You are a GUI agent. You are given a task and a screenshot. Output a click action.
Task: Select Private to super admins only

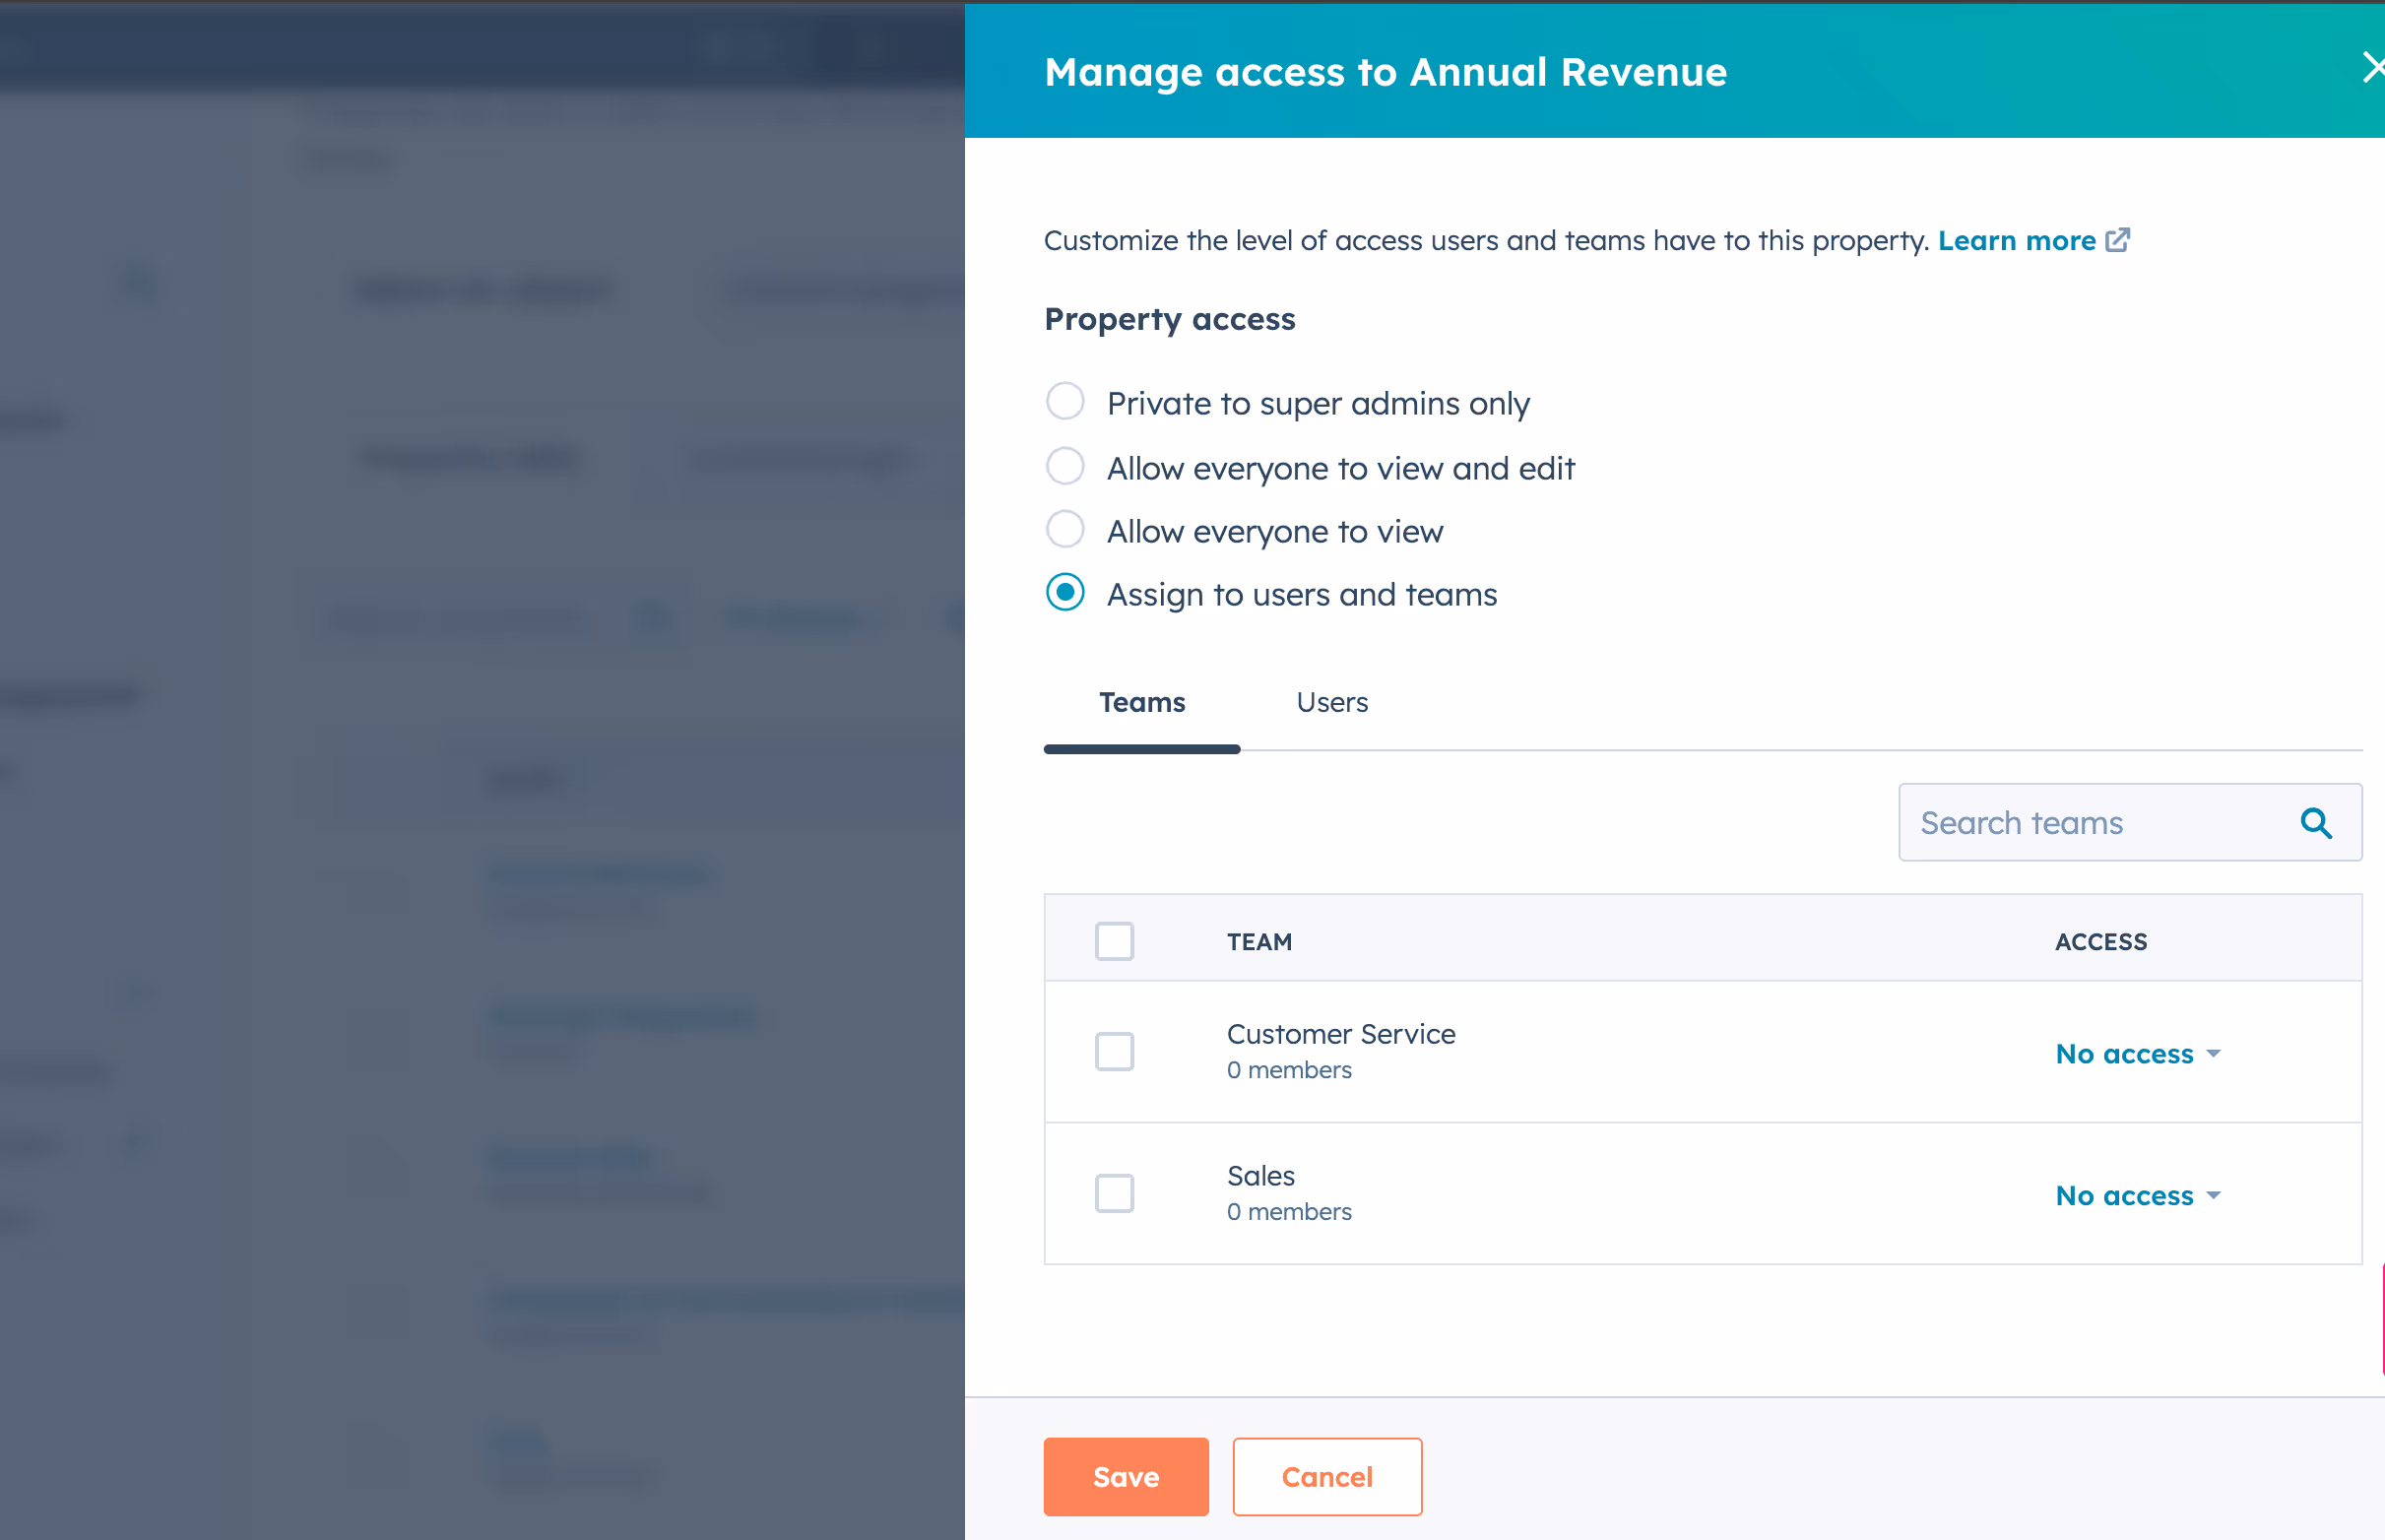[1065, 401]
